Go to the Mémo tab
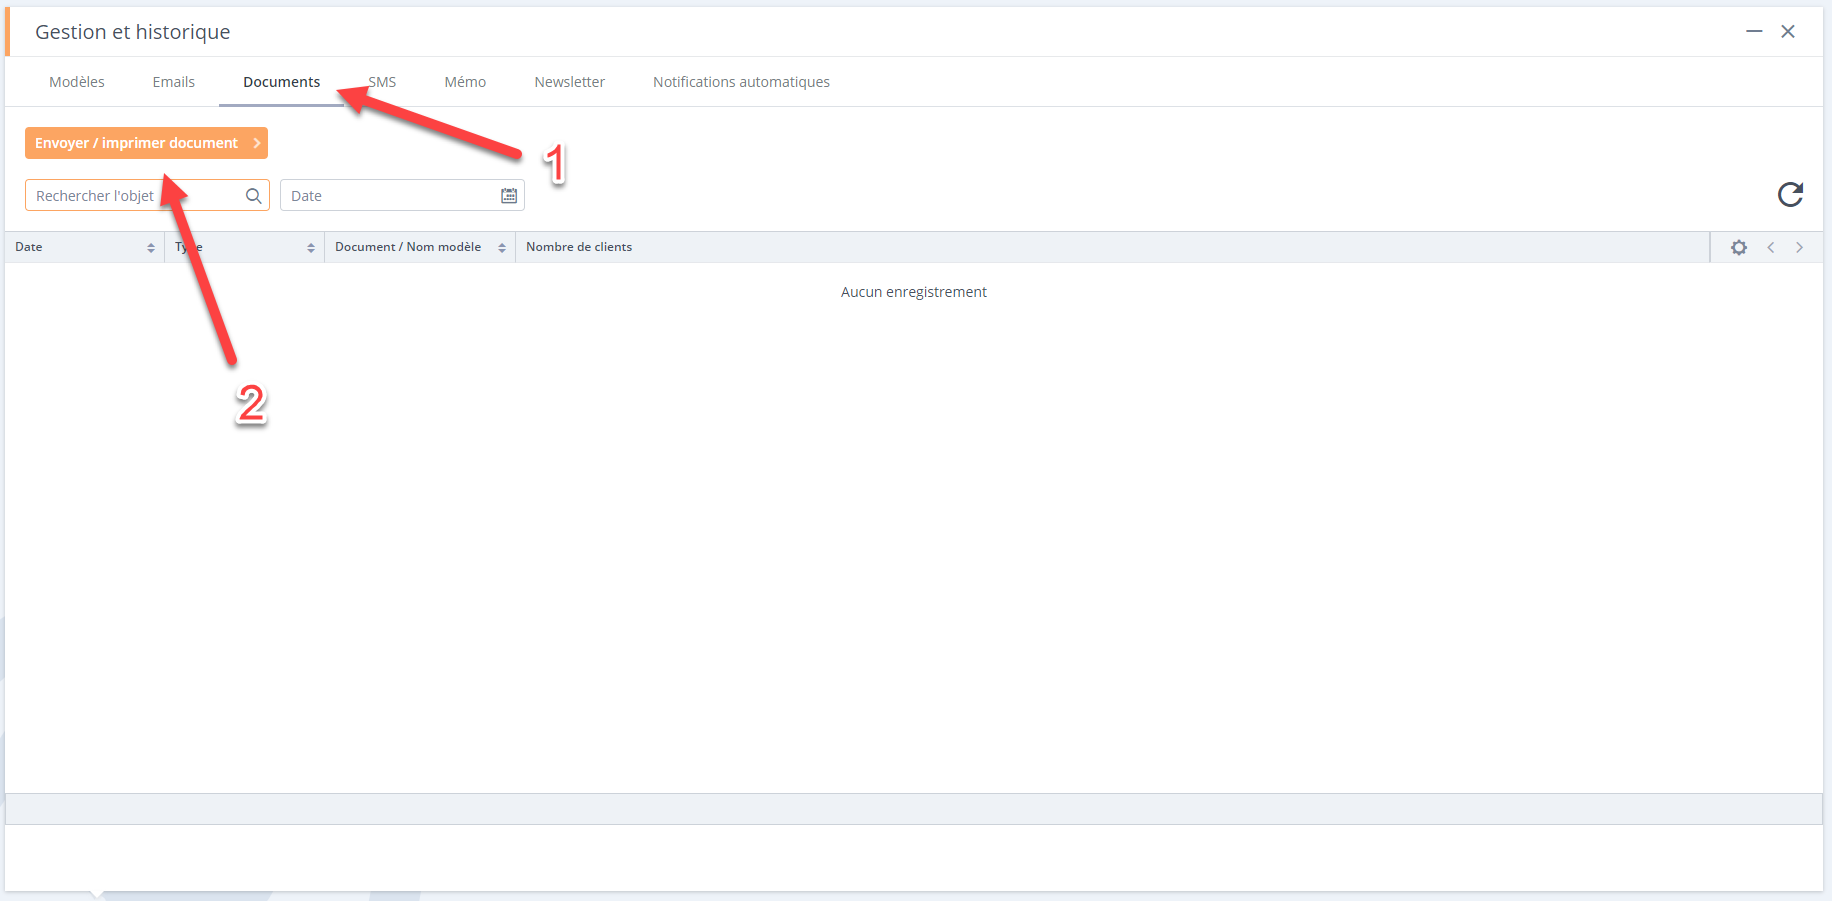The image size is (1832, 901). click(465, 82)
